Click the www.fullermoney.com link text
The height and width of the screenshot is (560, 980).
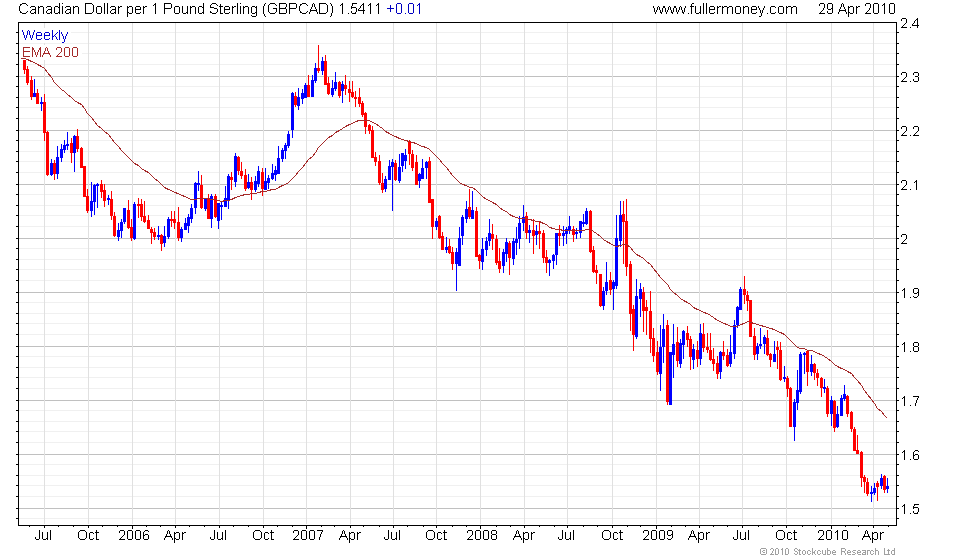pyautogui.click(x=725, y=9)
